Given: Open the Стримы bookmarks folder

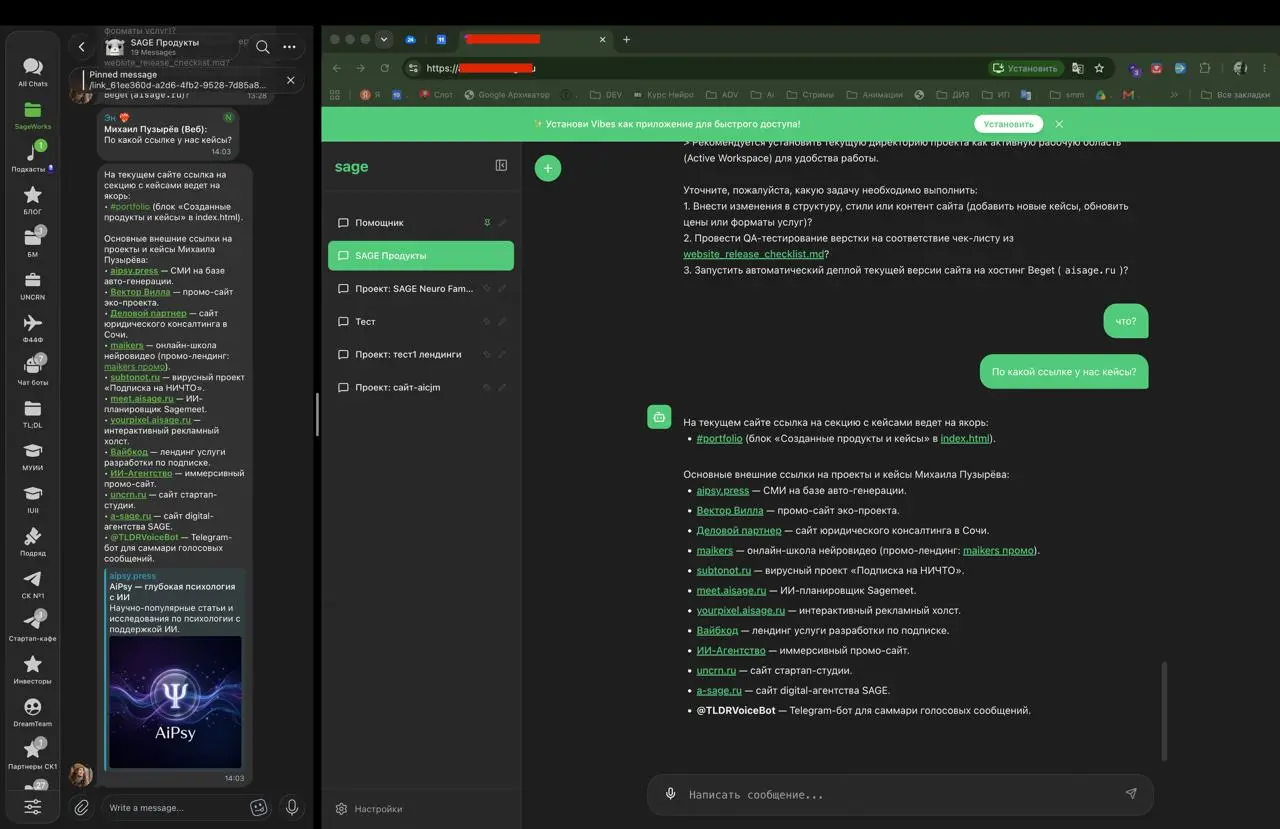Looking at the screenshot, I should [809, 95].
